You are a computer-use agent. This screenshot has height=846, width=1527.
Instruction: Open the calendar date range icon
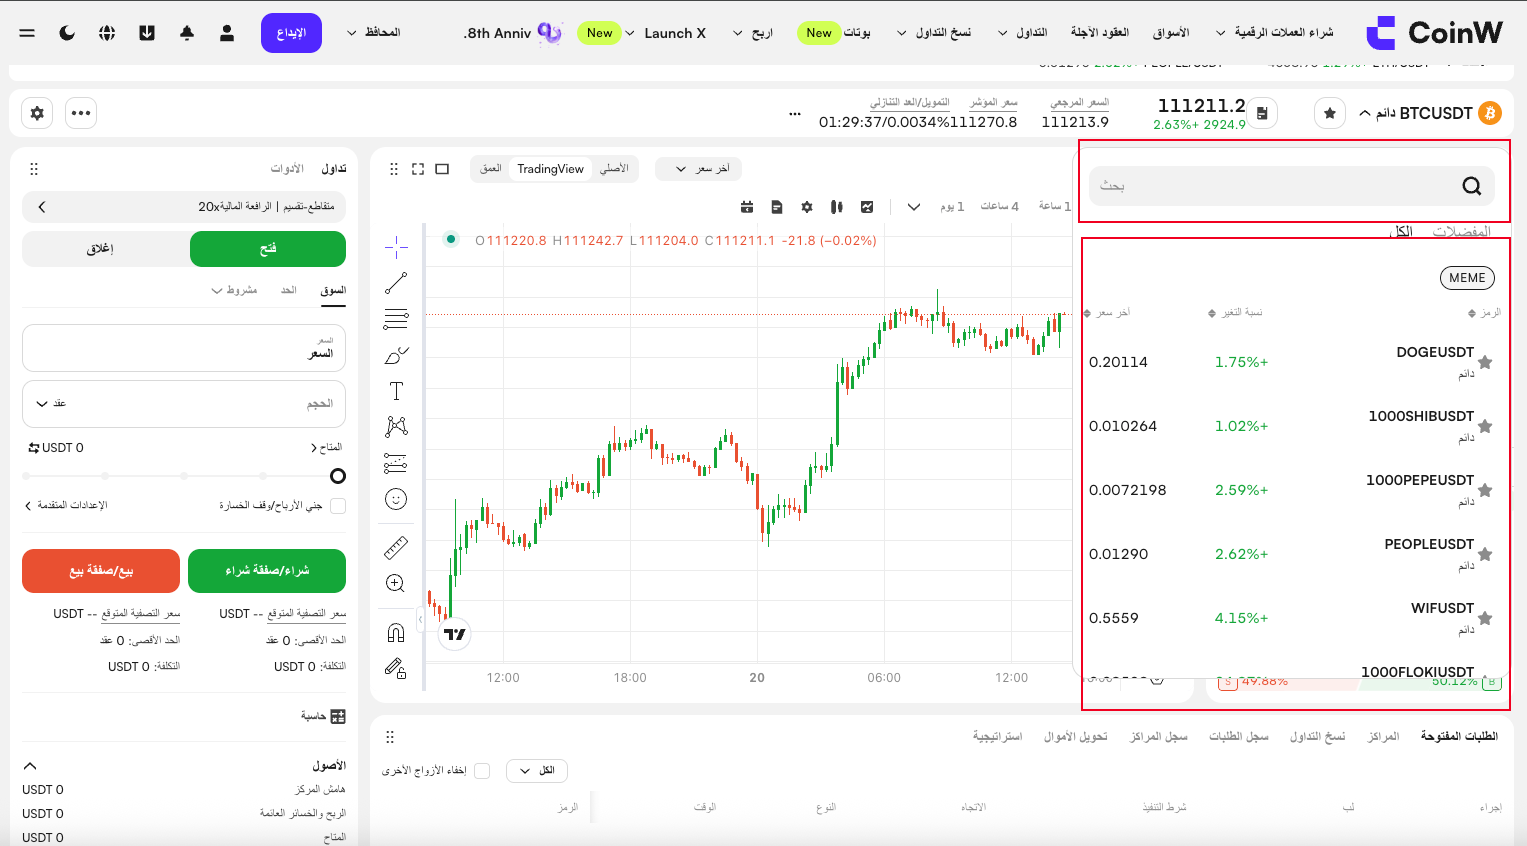point(747,207)
